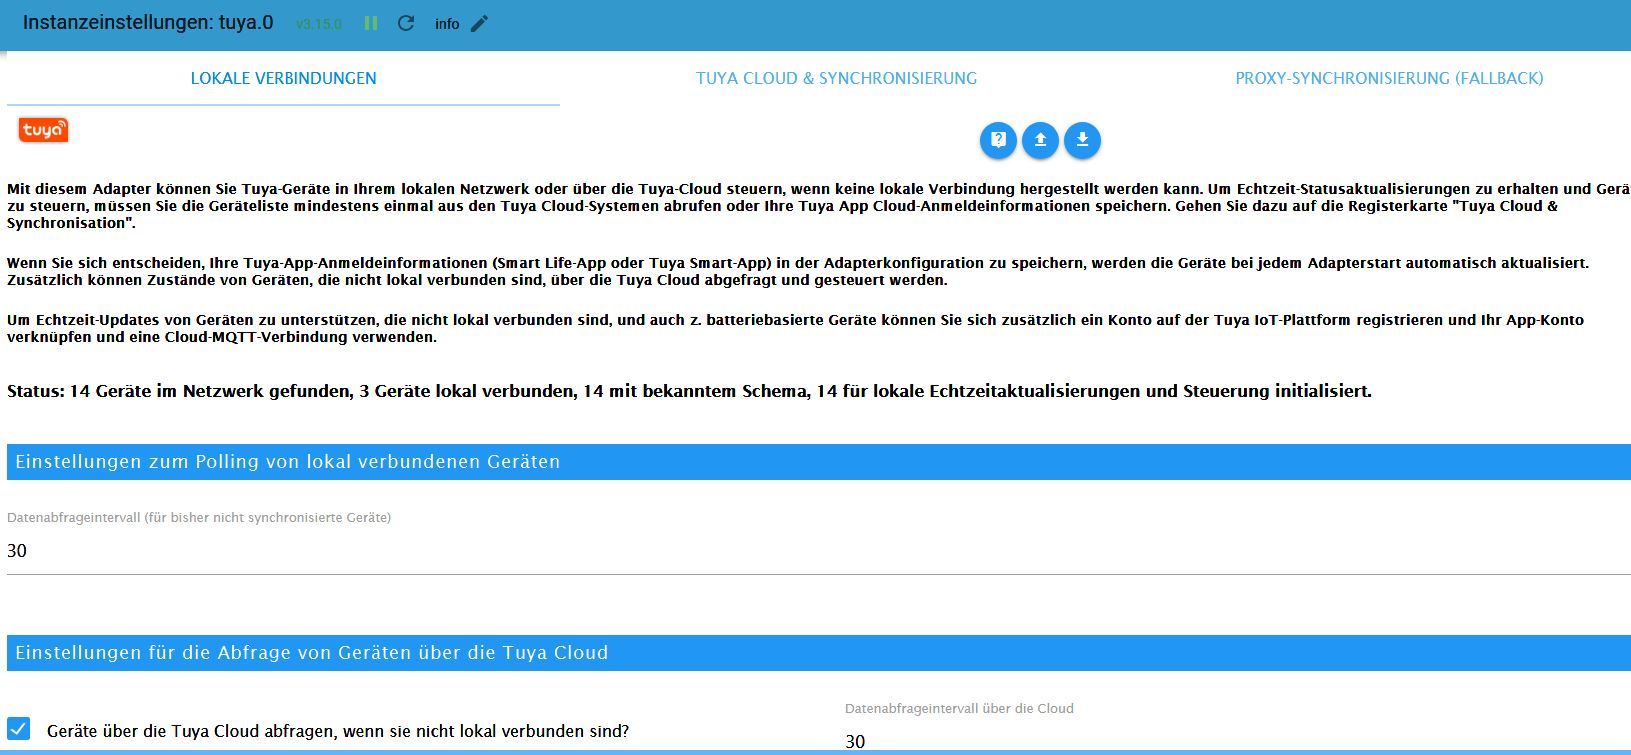The height and width of the screenshot is (755, 1631).
Task: Open the help button with question mark
Action: pos(998,140)
